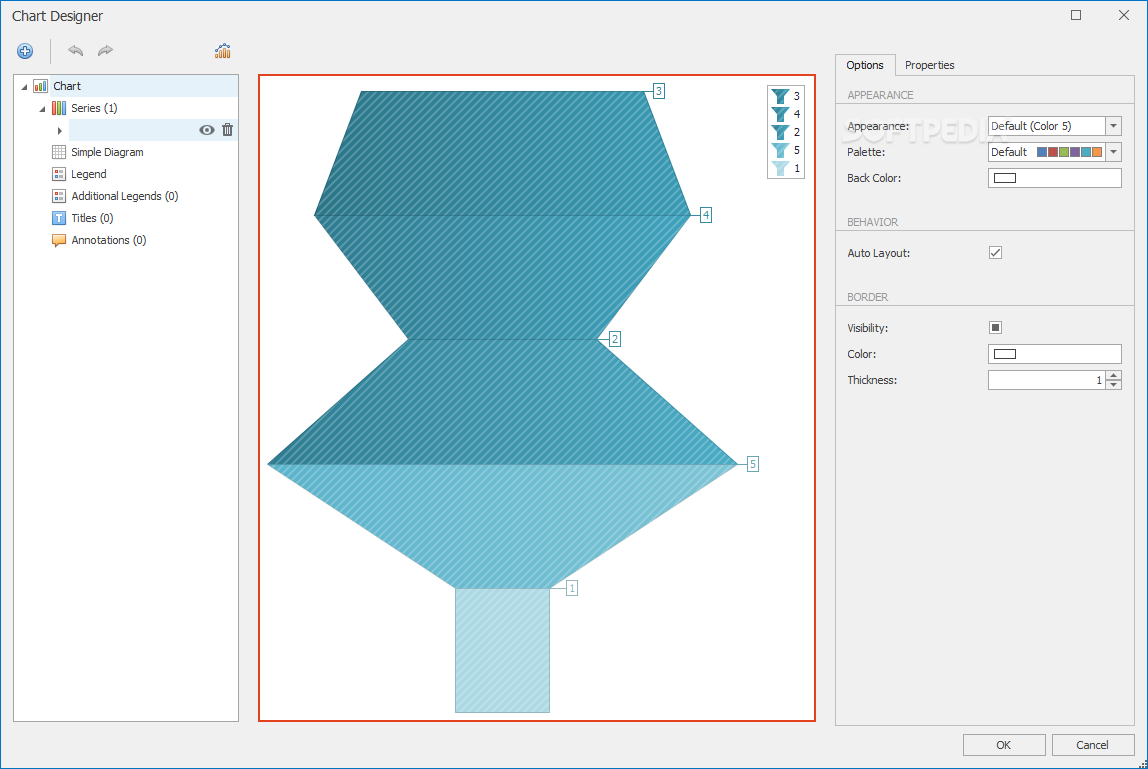
Task: Click the Simple Diagram grid icon
Action: [x=59, y=152]
